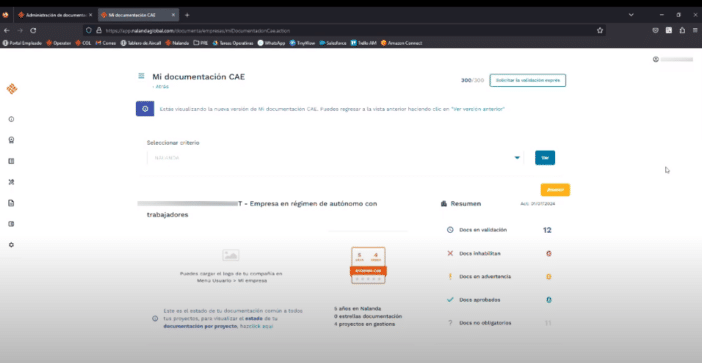Click the blue info icon box in banner
The image size is (702, 363).
tap(145, 109)
